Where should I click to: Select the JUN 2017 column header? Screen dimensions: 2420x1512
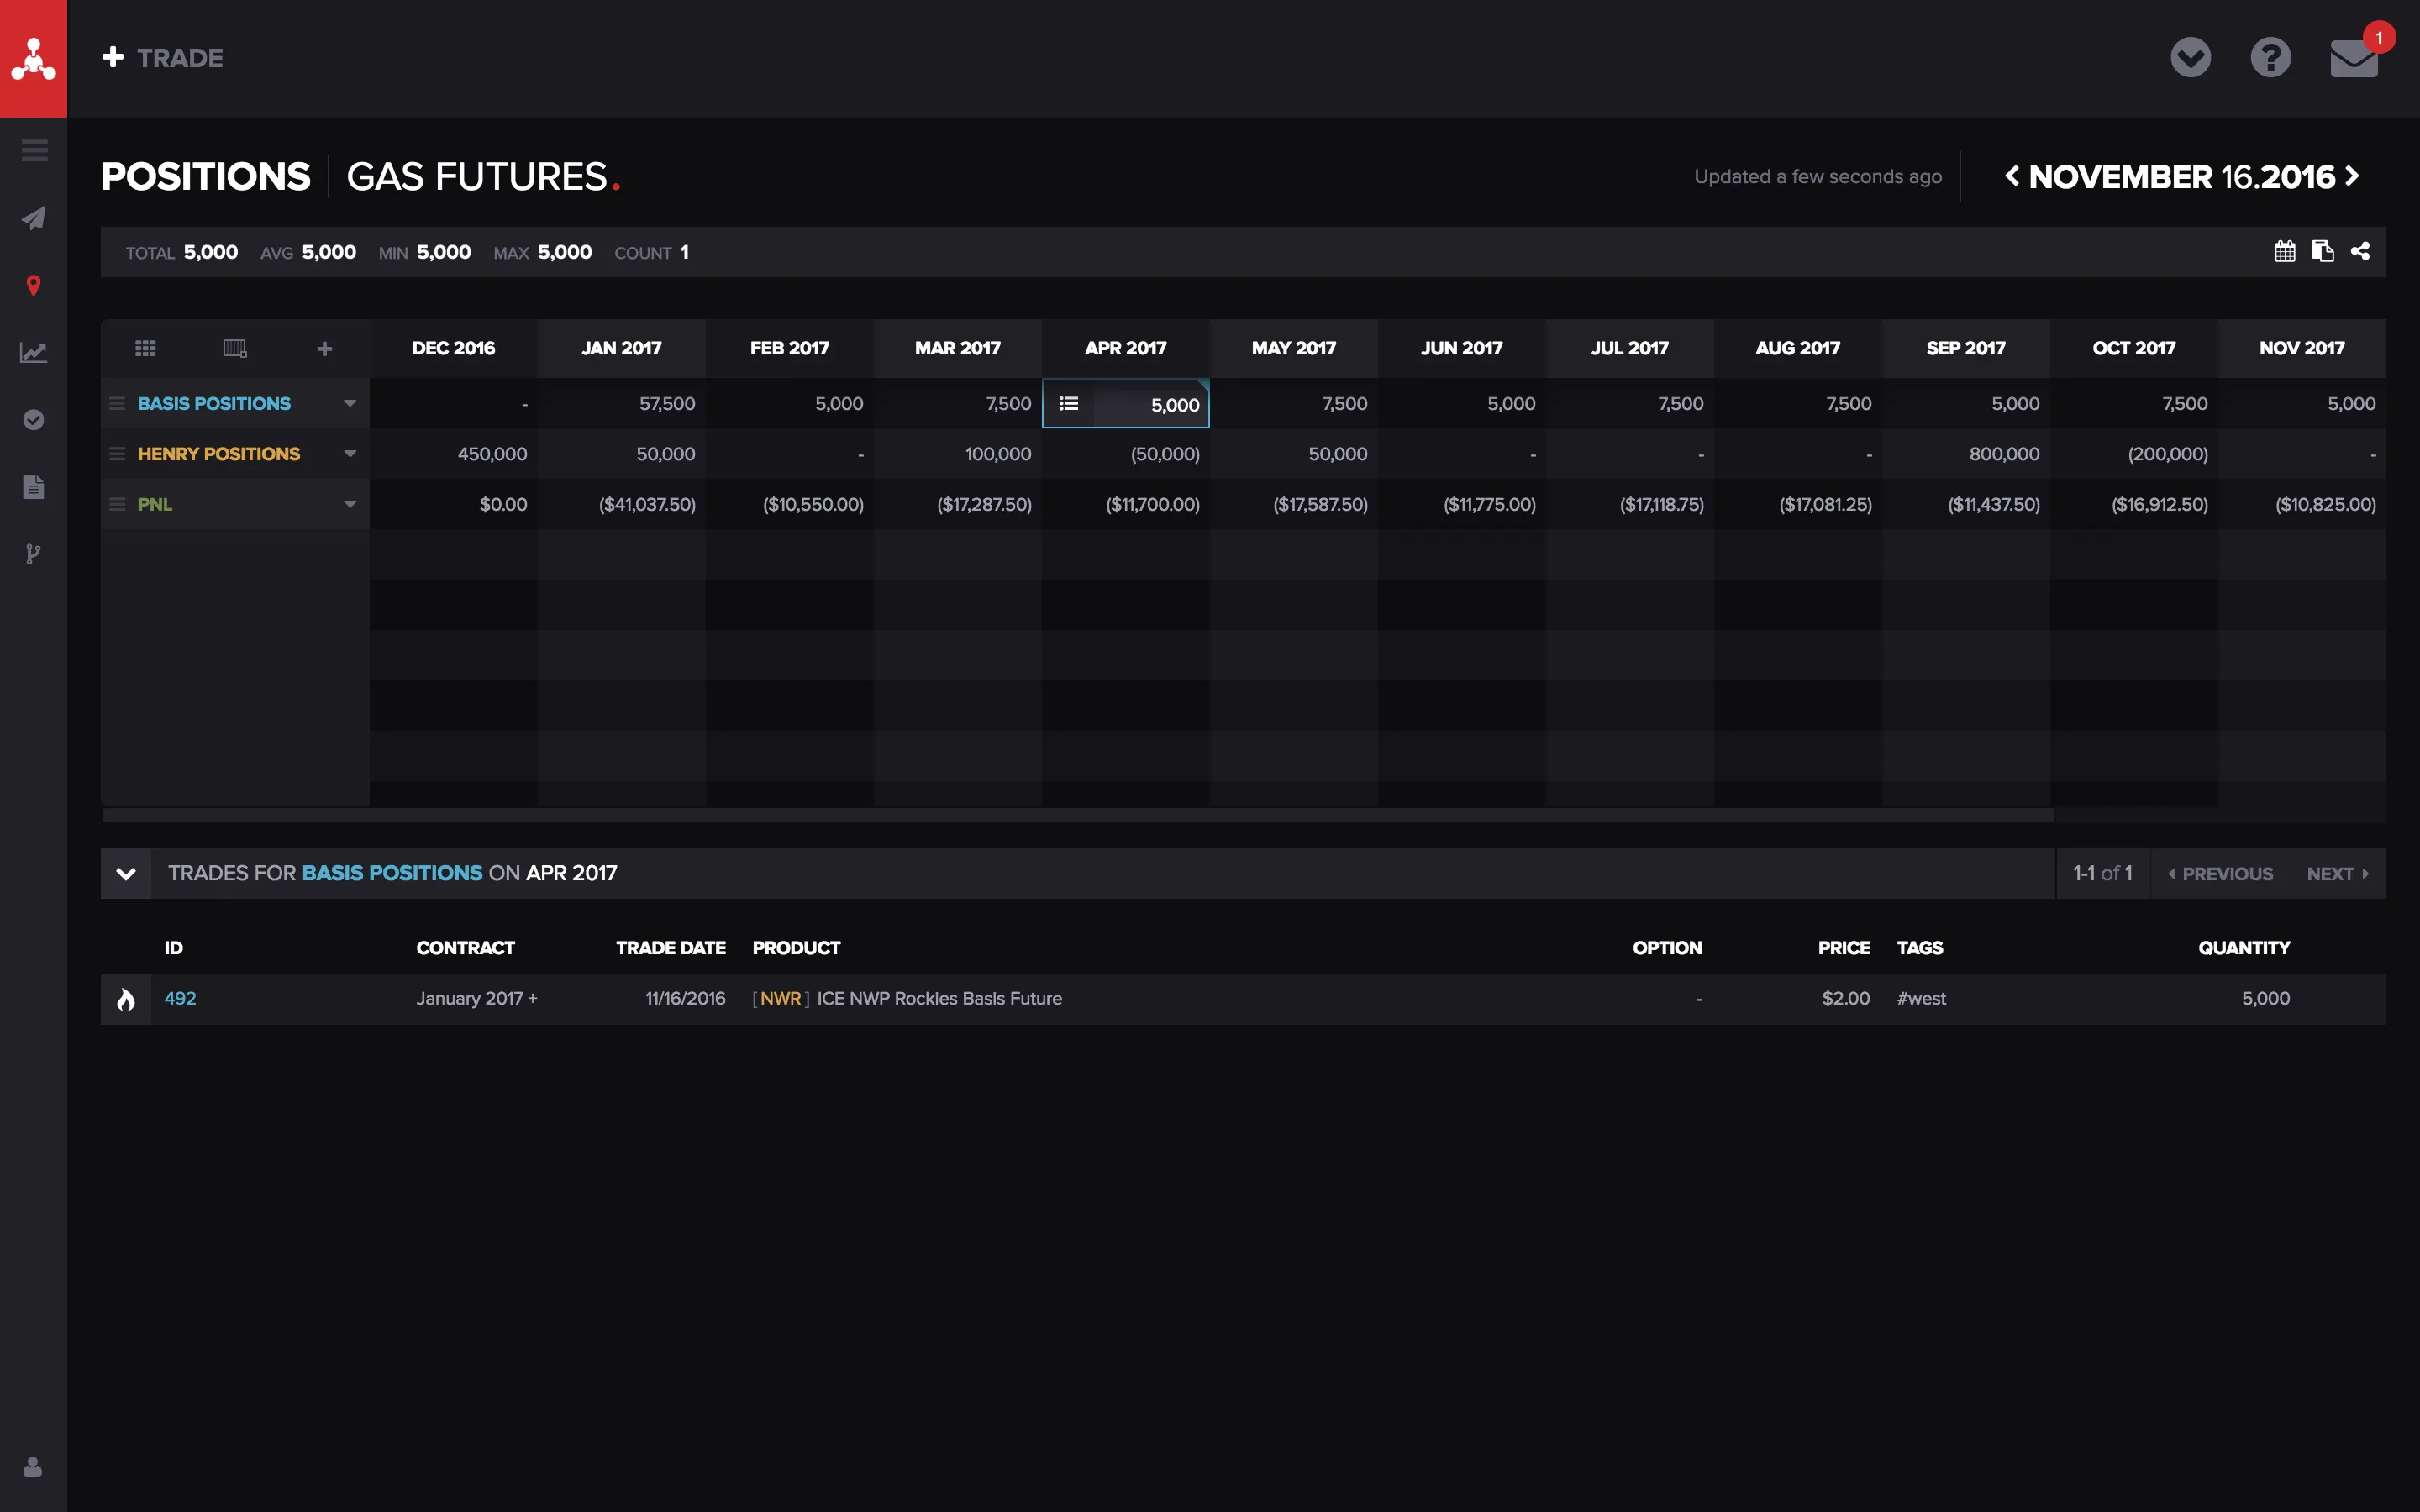[1461, 348]
